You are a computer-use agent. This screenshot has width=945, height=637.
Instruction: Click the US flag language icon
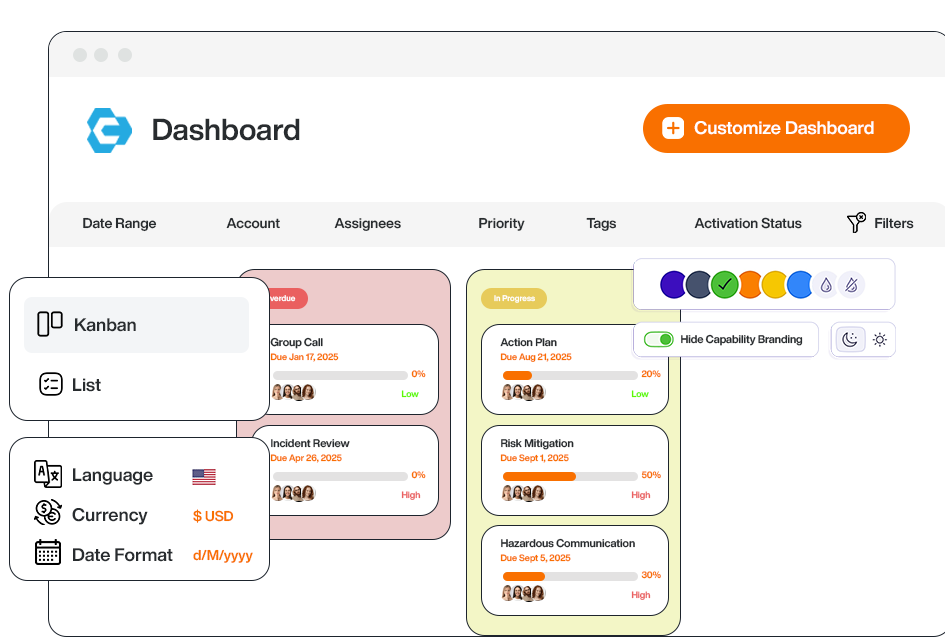204,477
